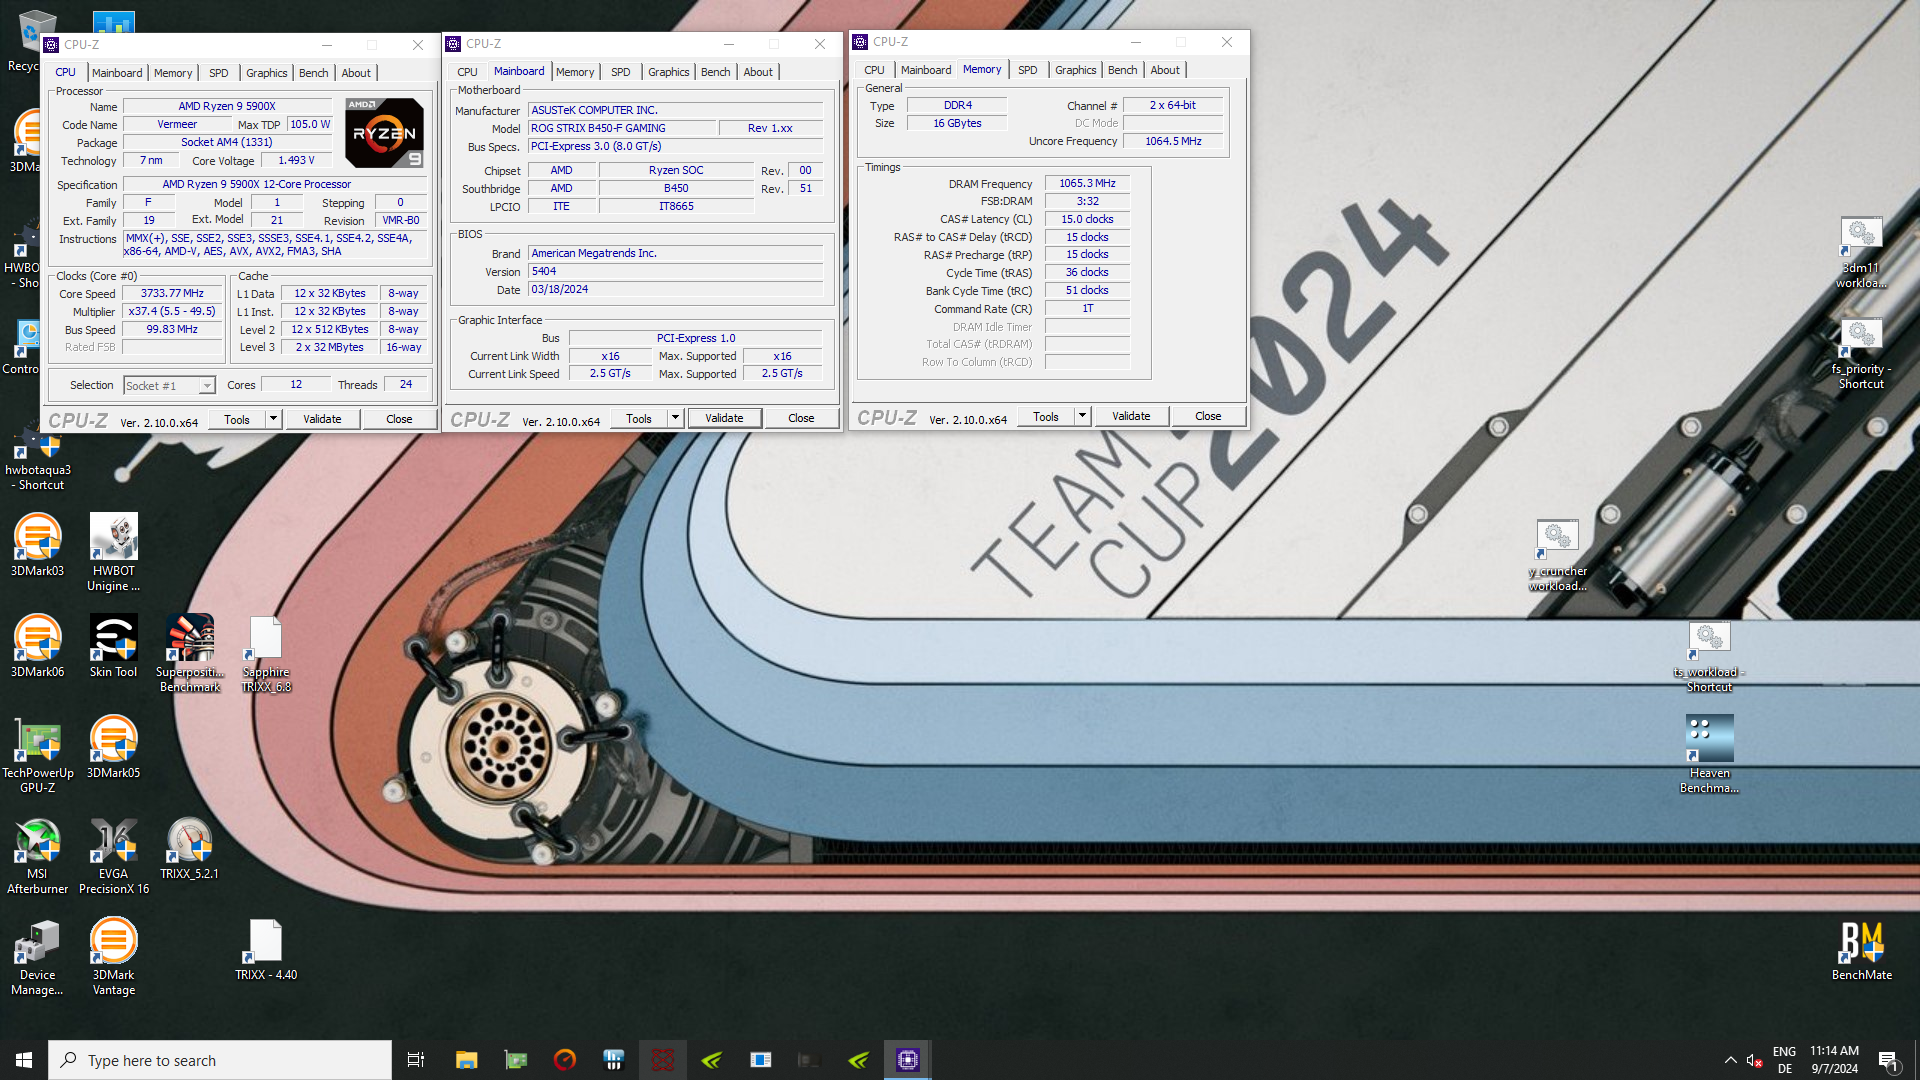Select CPU tab in right CPU-Z window

(874, 70)
